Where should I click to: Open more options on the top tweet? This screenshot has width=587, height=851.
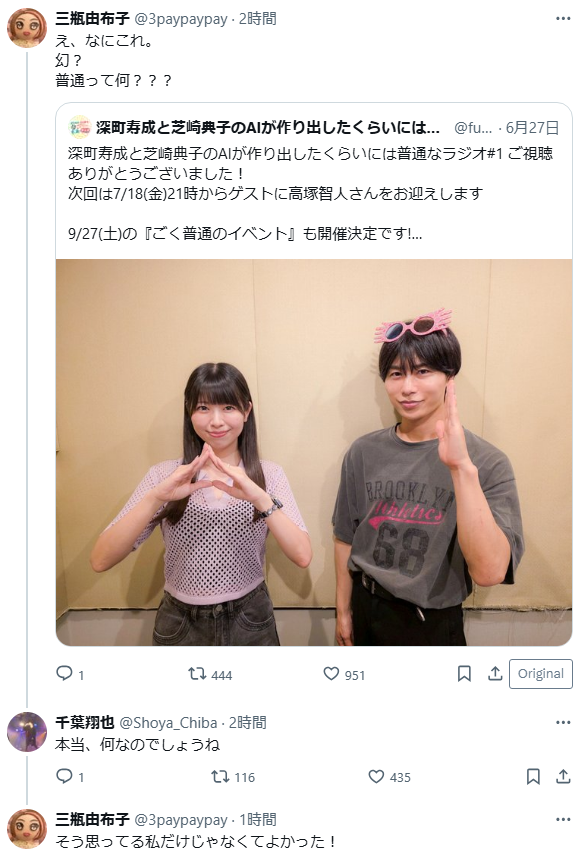pyautogui.click(x=563, y=18)
